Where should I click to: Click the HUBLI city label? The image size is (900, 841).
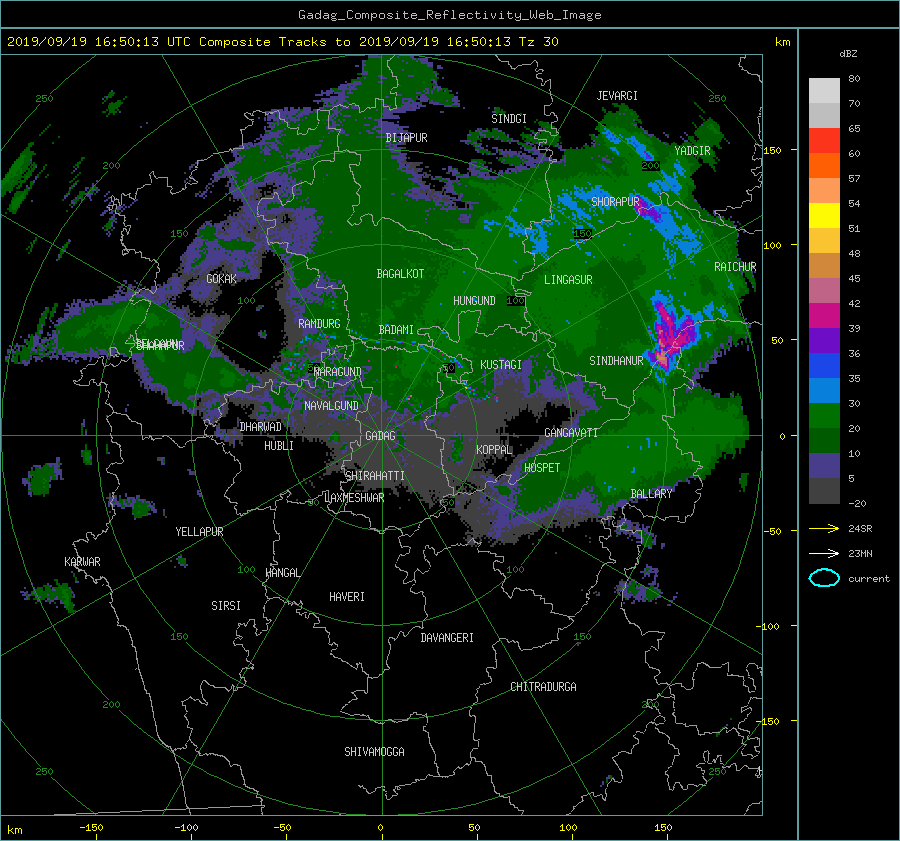point(279,446)
